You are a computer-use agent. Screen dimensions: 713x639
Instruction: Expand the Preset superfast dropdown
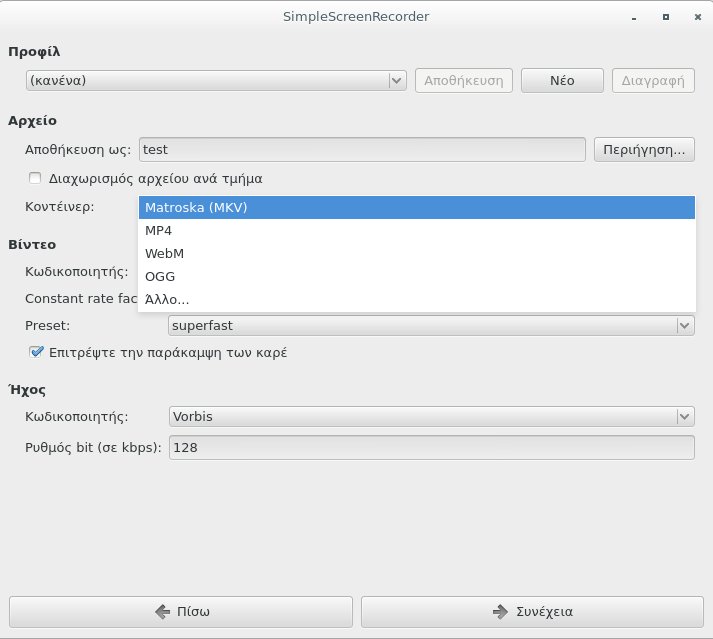click(431, 325)
